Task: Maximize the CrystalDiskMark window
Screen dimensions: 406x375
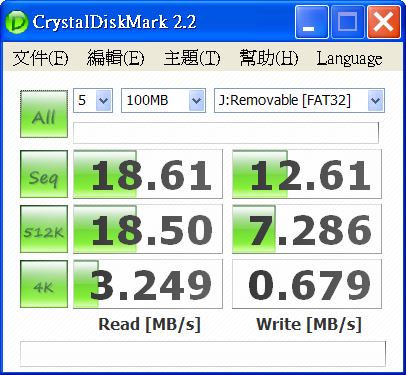Action: [x=348, y=22]
